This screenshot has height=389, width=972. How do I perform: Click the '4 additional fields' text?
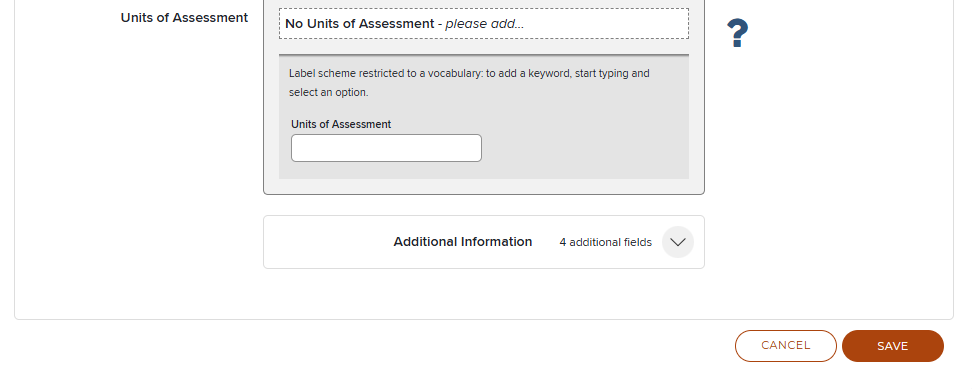coord(606,242)
